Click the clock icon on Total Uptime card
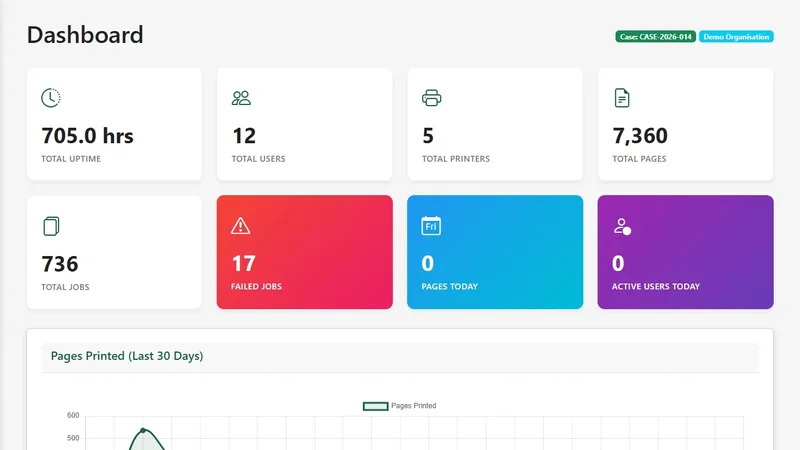Image resolution: width=800 pixels, height=450 pixels. 51,98
